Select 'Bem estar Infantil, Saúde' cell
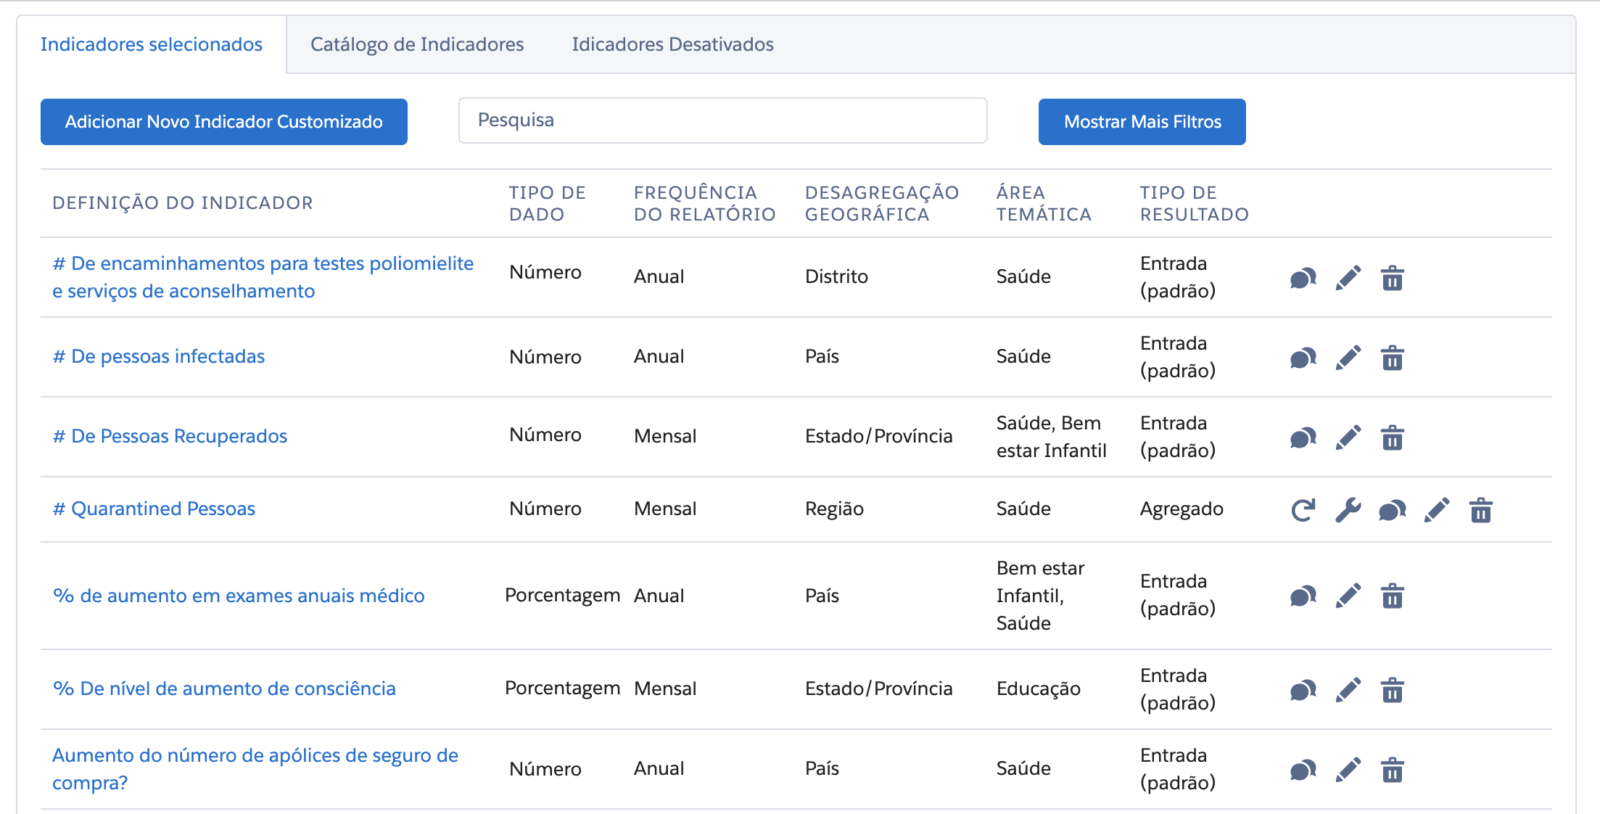 [x=1040, y=595]
